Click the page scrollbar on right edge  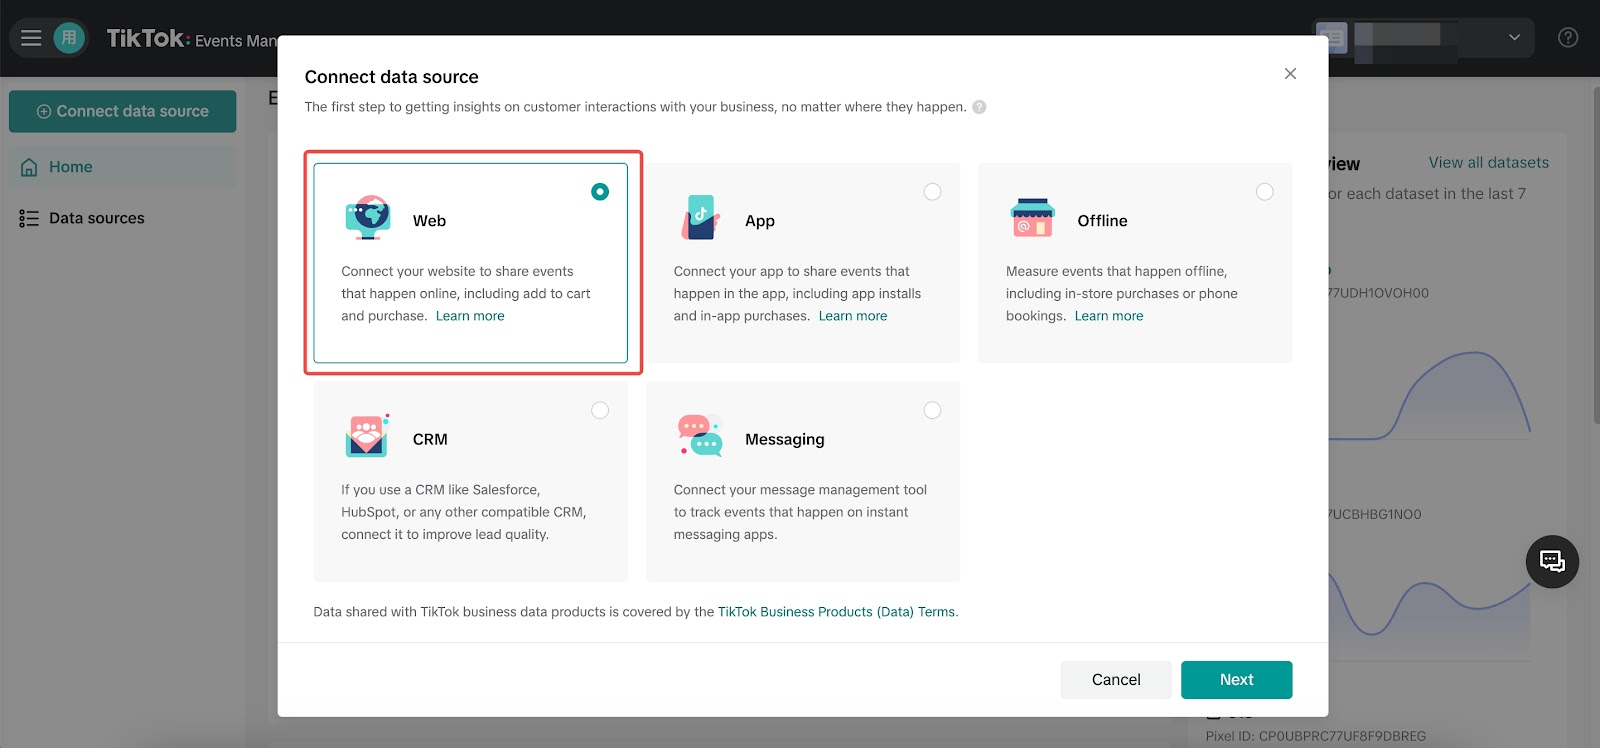click(1595, 255)
